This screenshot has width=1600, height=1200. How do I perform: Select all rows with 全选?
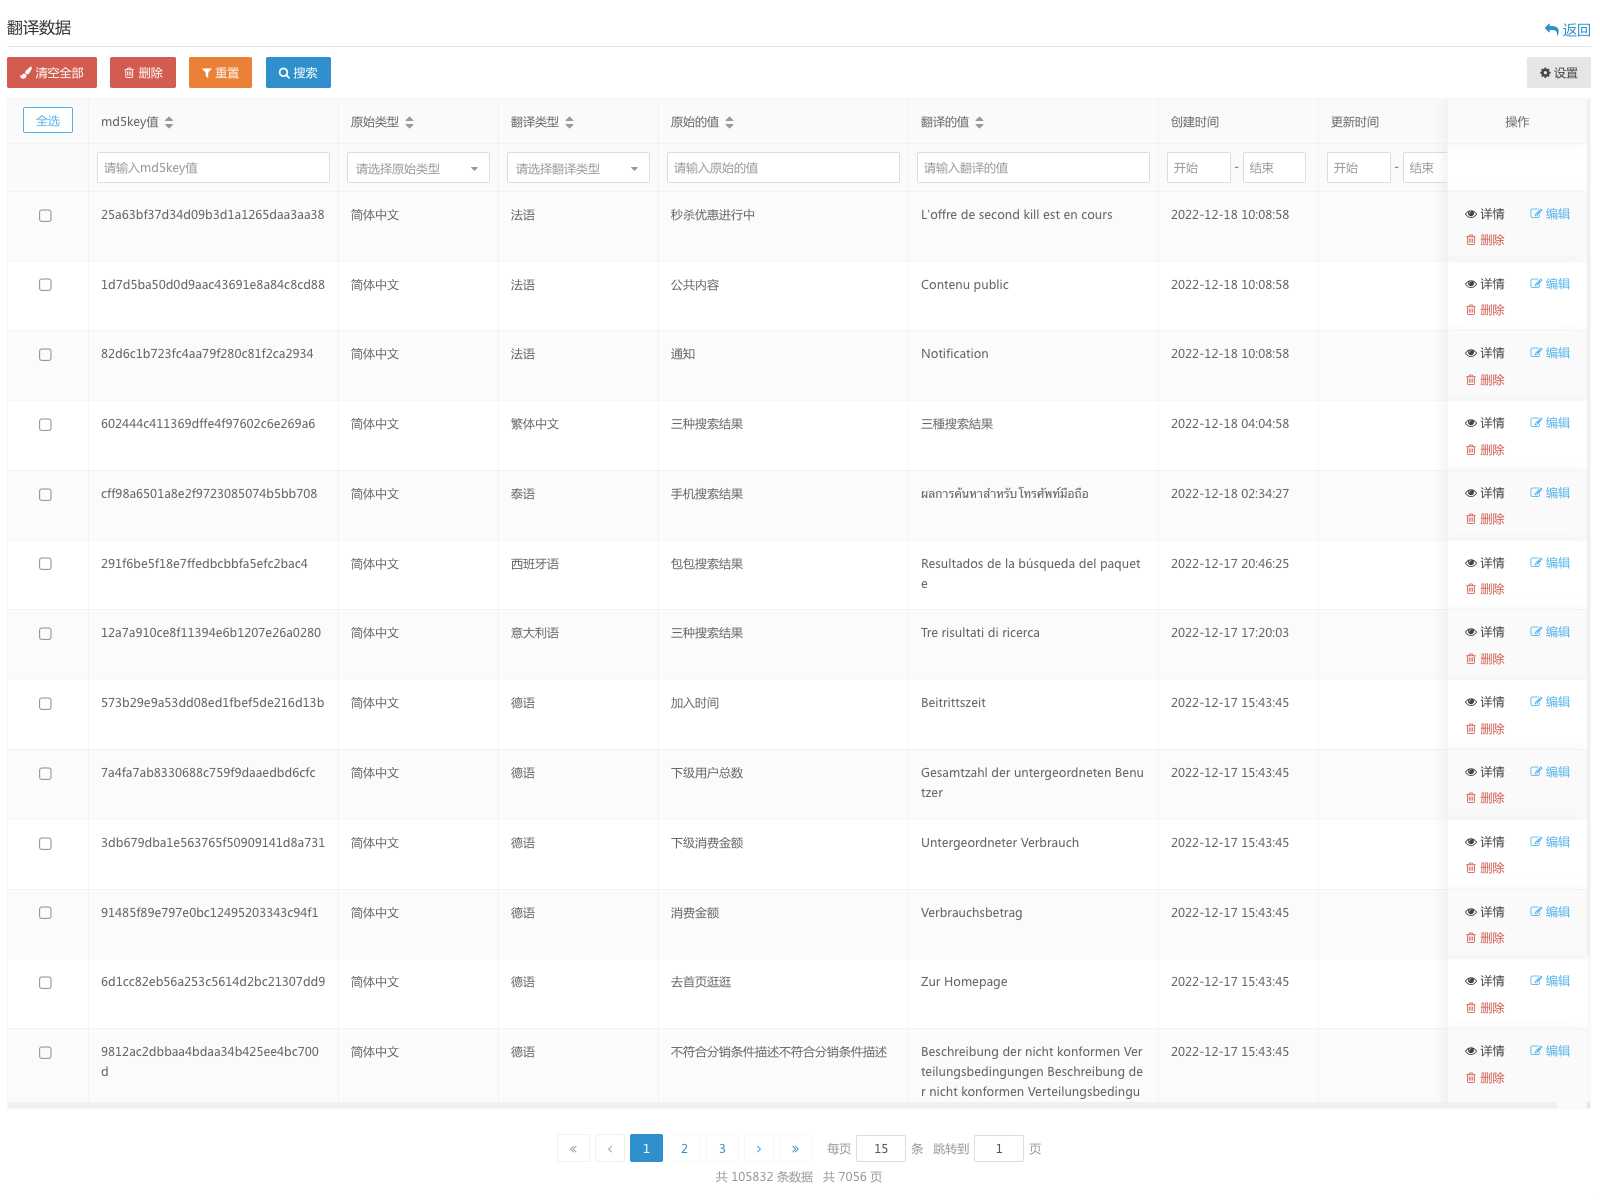(48, 121)
